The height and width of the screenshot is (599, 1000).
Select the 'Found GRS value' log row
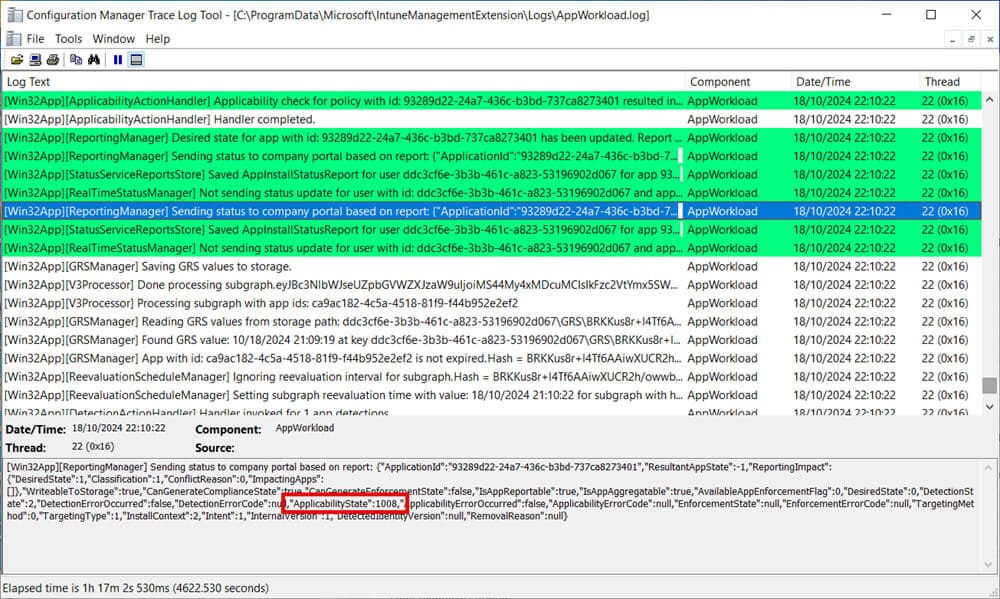492,340
